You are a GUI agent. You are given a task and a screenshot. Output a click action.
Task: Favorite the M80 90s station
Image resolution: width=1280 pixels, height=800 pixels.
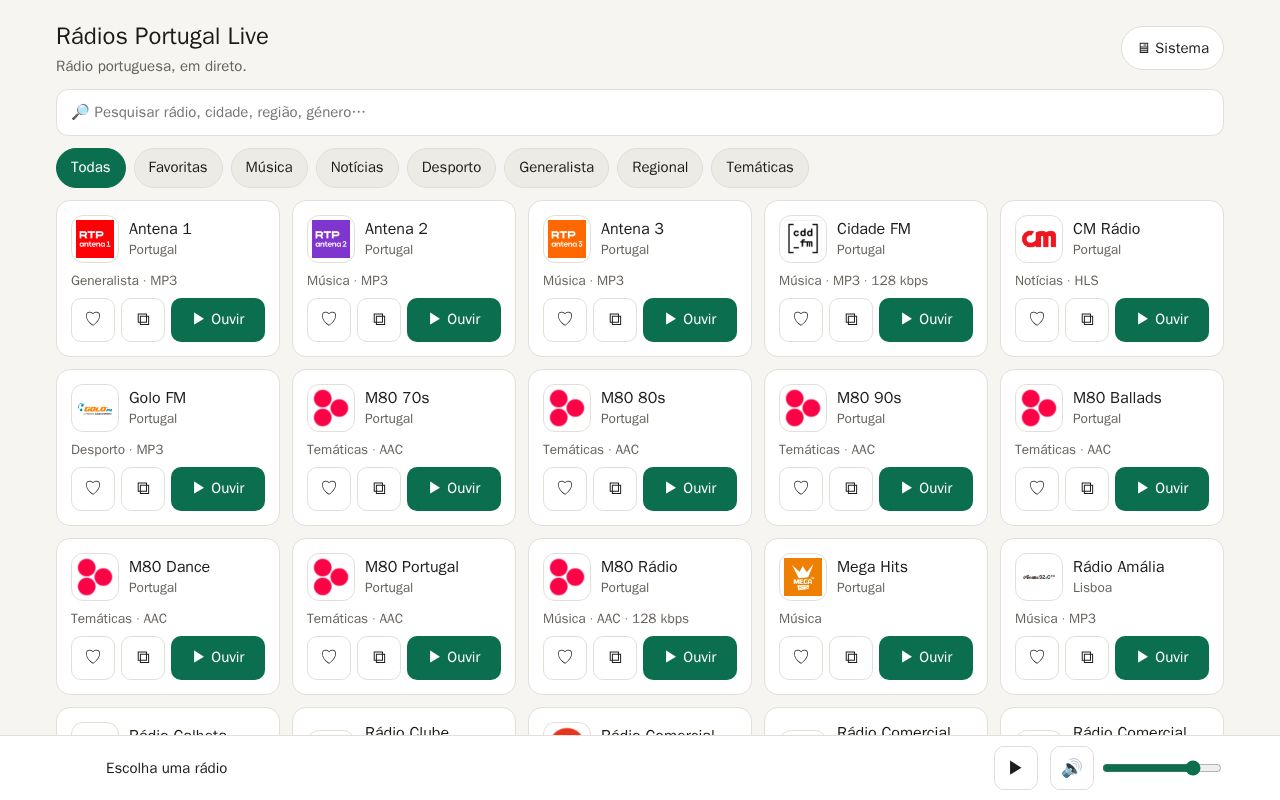(801, 489)
